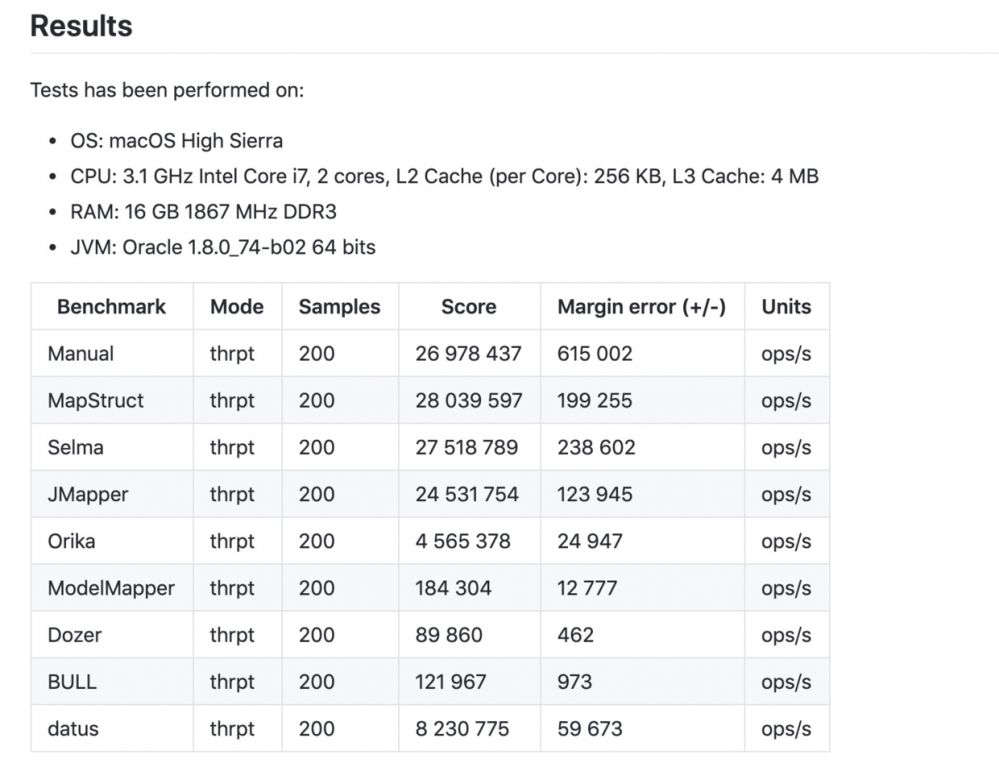Click the Results heading
The height and width of the screenshot is (763, 999).
tap(81, 26)
